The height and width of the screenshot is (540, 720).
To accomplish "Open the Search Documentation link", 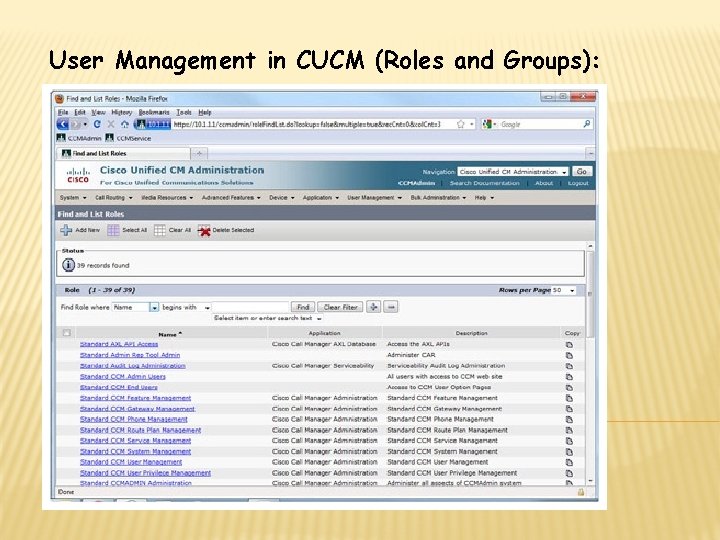I will [484, 183].
